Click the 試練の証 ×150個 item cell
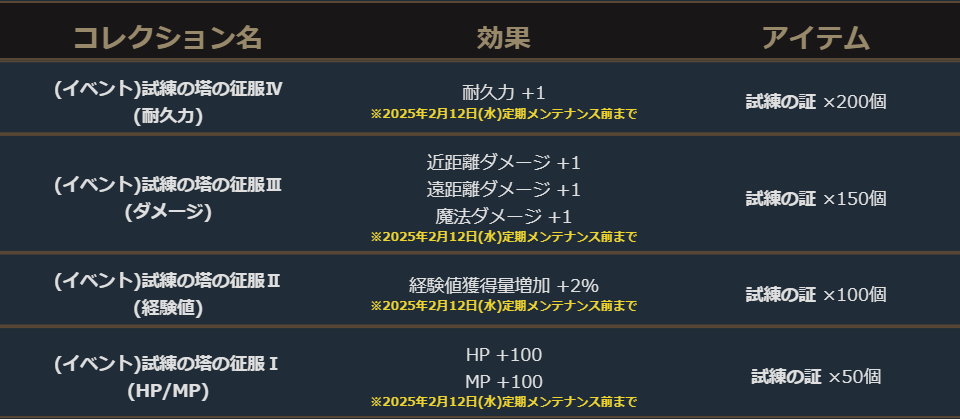960x419 pixels. [x=815, y=198]
